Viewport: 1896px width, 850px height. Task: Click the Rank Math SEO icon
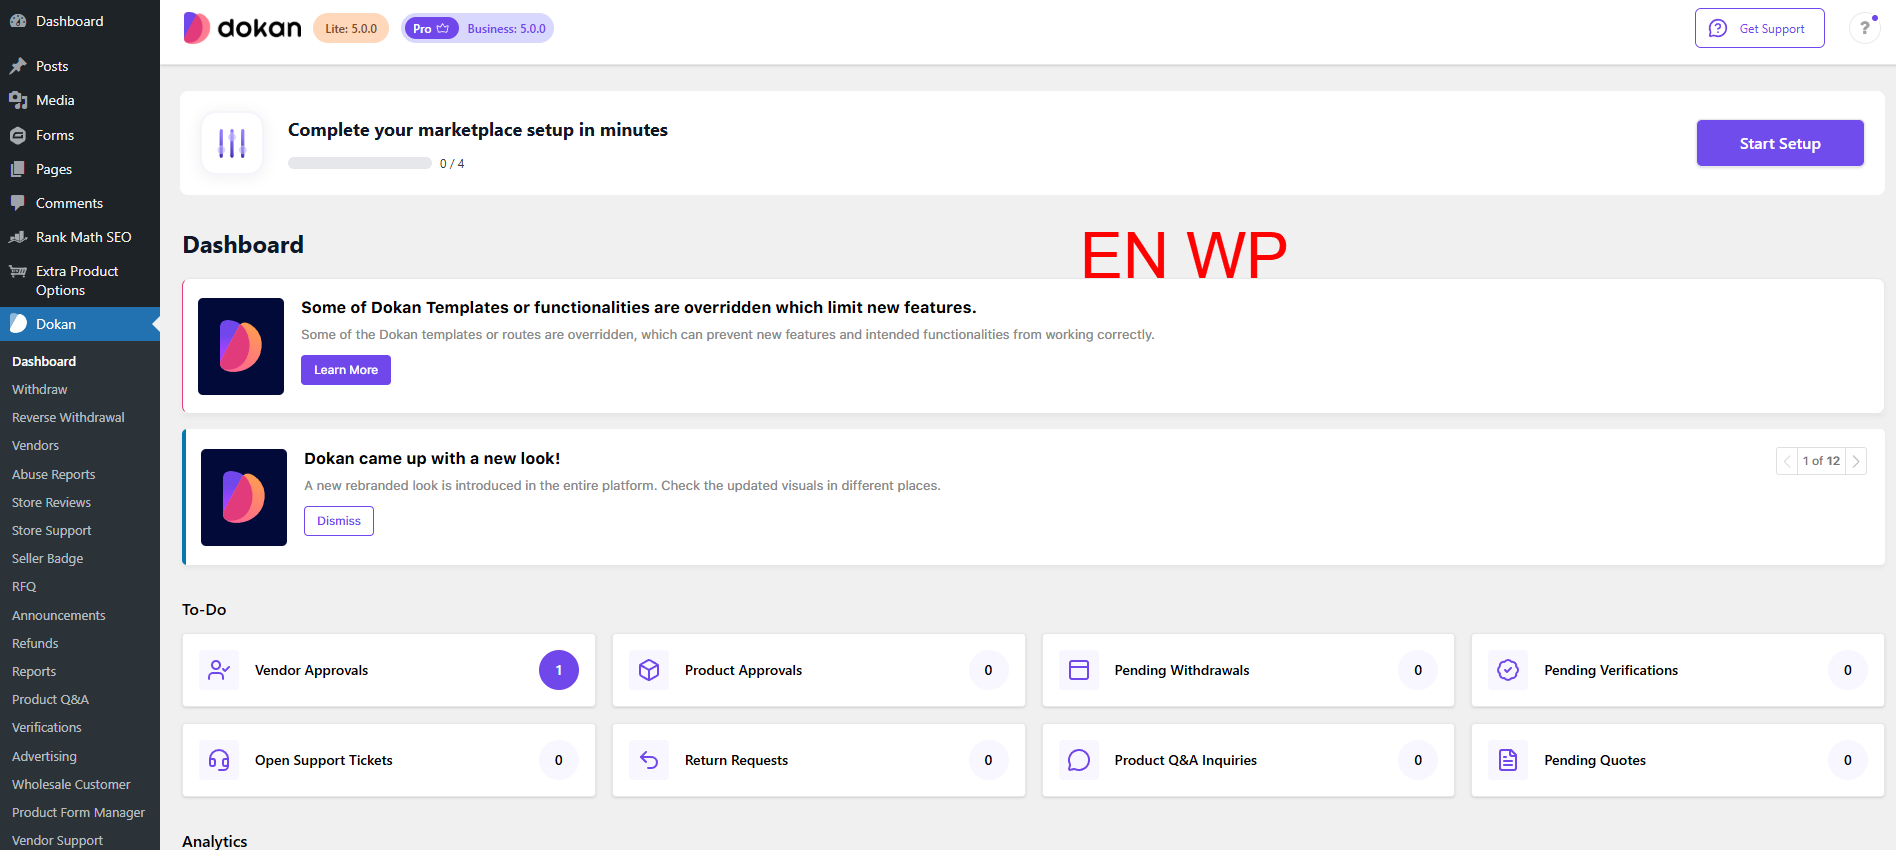(18, 237)
